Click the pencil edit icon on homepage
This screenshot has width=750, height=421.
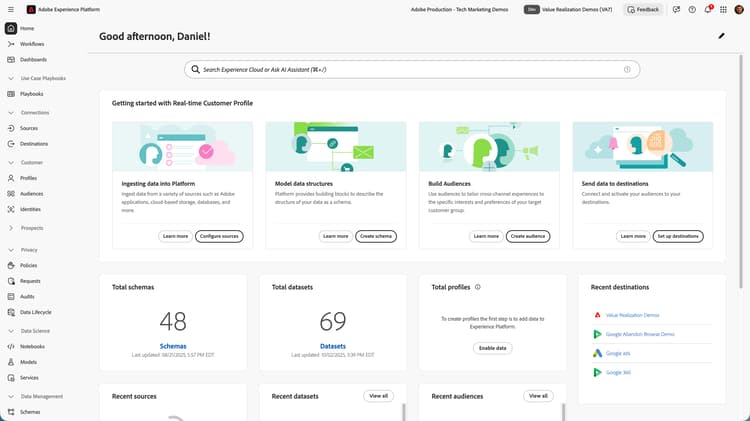(x=721, y=36)
